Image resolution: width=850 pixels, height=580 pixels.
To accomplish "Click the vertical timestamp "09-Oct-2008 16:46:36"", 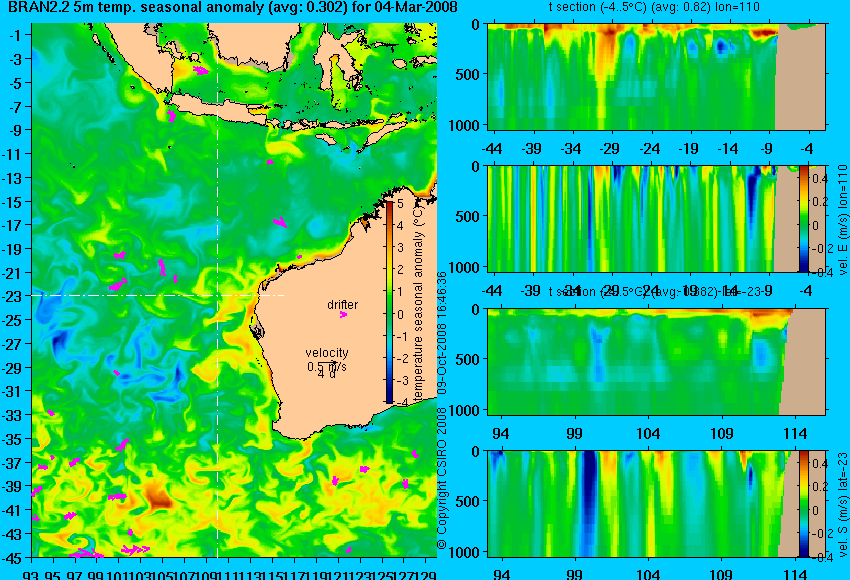I will click(442, 333).
